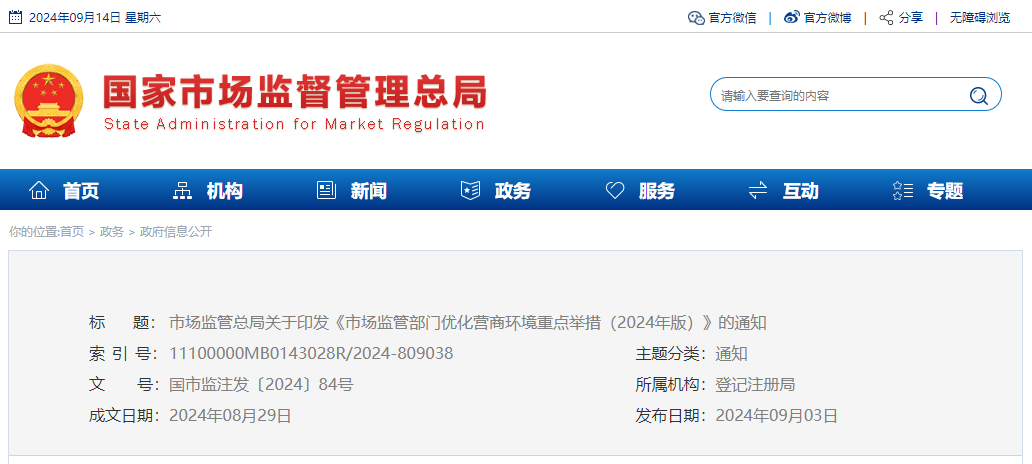Select index number 11100000MB0143028R/2024-809038

coord(311,353)
